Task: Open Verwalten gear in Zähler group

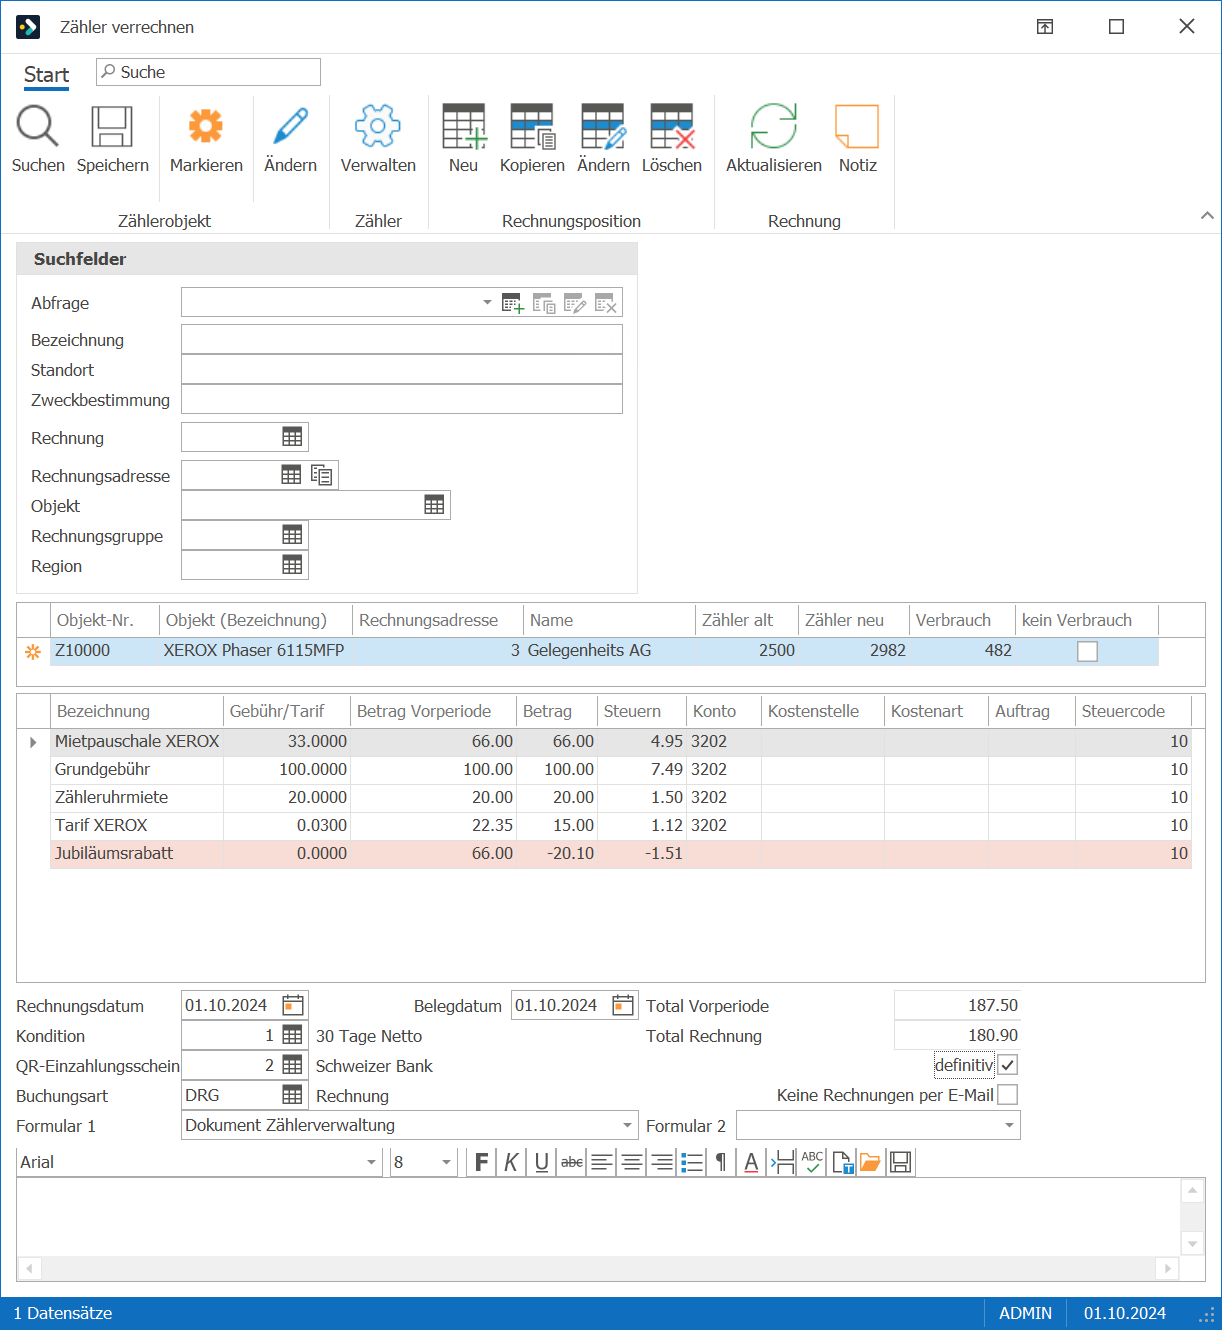Action: coord(378,127)
